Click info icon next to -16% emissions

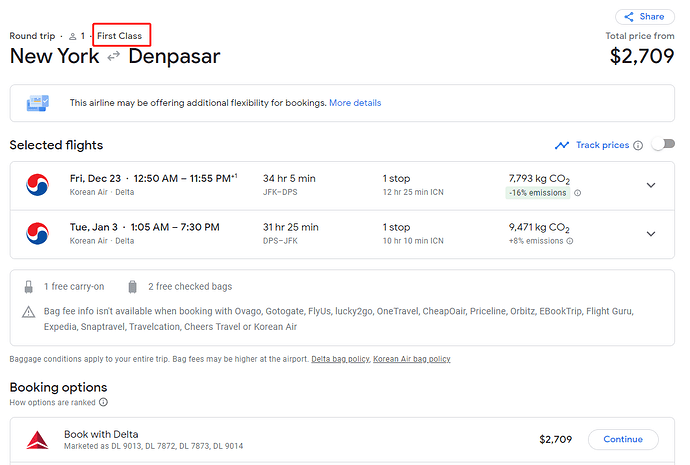pyautogui.click(x=577, y=193)
